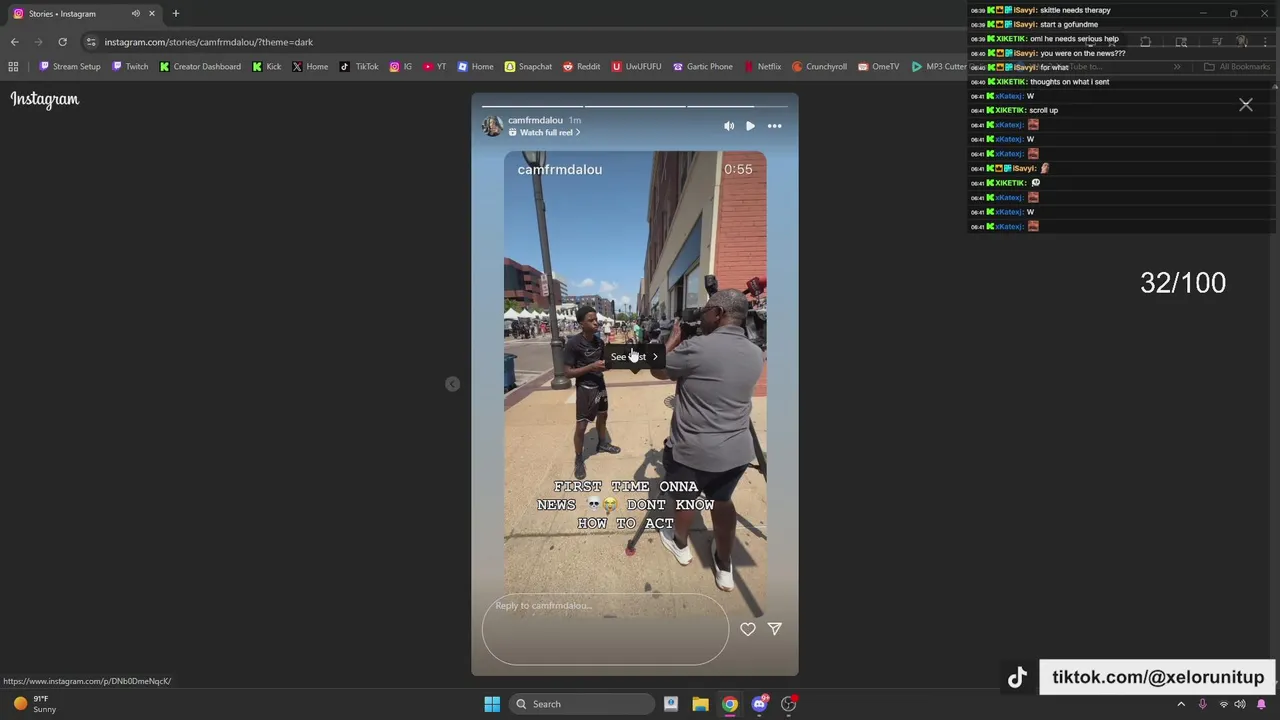The height and width of the screenshot is (720, 1280).
Task: Open the MP3 Cutter bookmark
Action: pyautogui.click(x=939, y=67)
